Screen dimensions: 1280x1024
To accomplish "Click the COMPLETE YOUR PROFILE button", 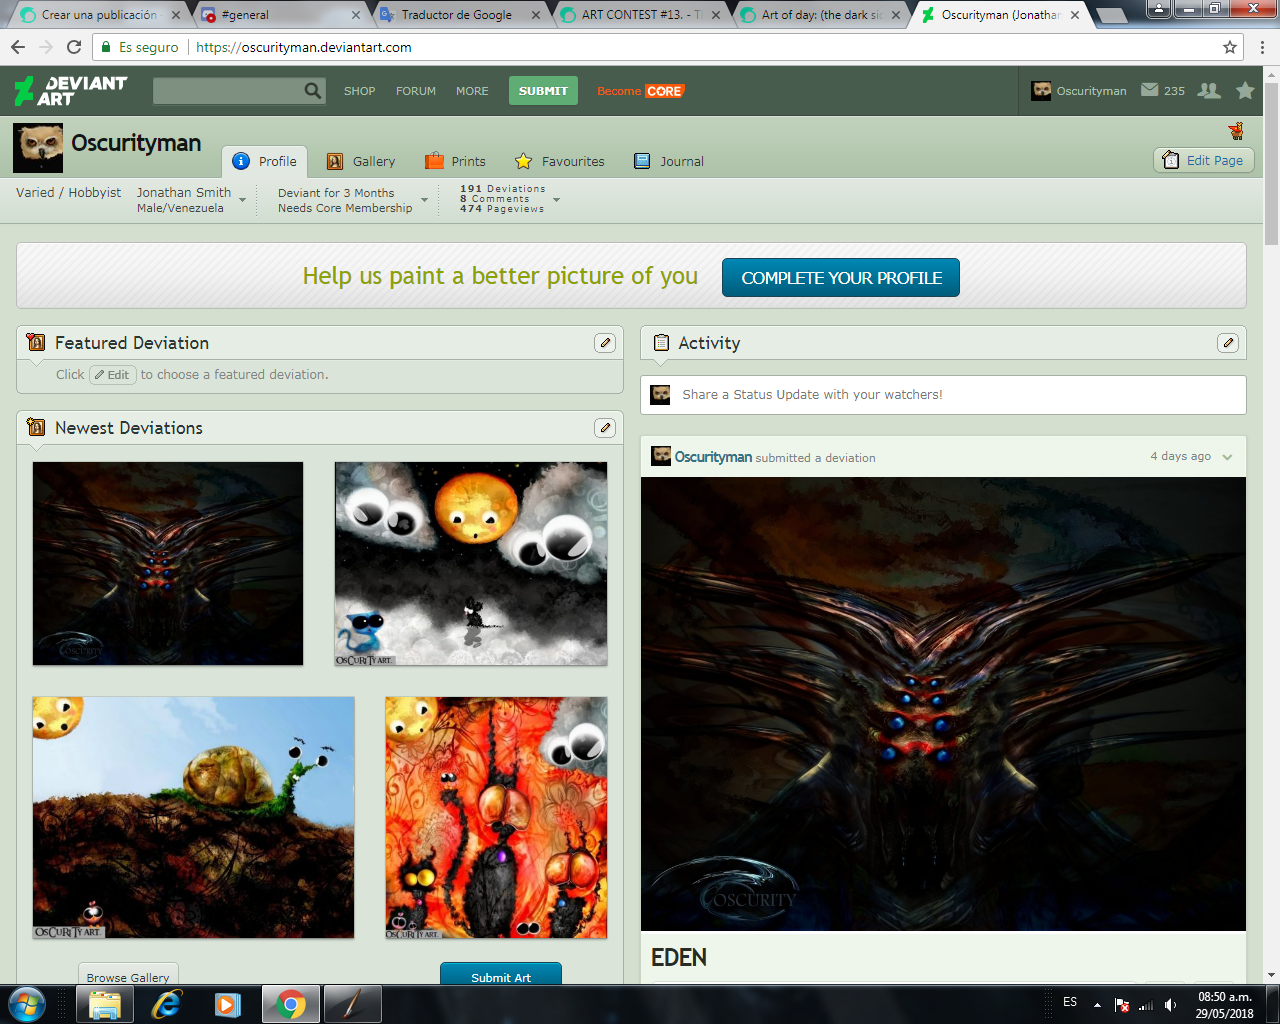I will pyautogui.click(x=841, y=278).
